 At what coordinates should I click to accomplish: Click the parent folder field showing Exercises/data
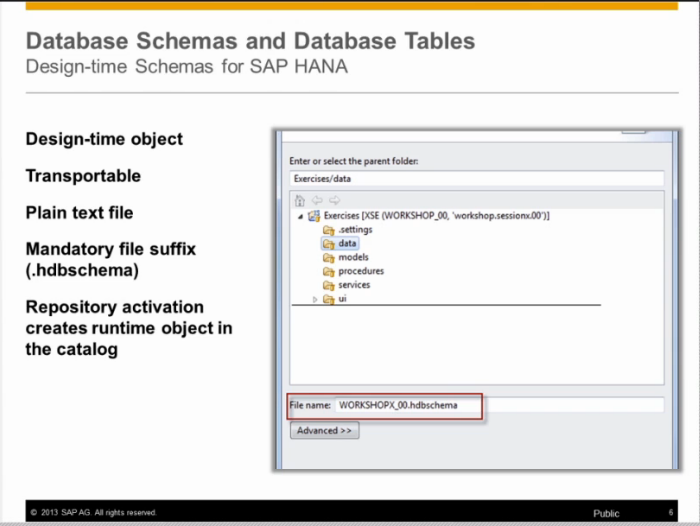coord(476,179)
